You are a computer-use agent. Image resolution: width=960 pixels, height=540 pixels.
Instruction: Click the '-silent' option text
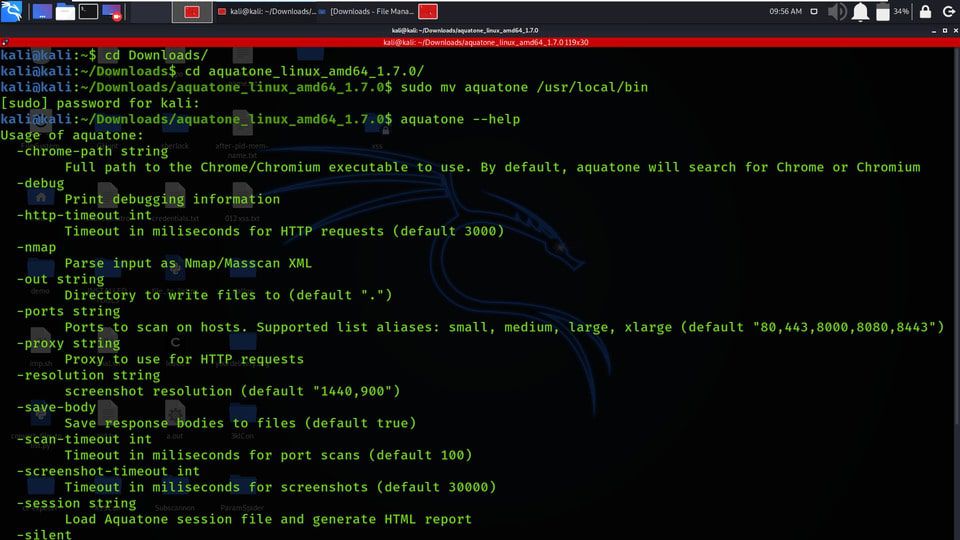click(44, 534)
